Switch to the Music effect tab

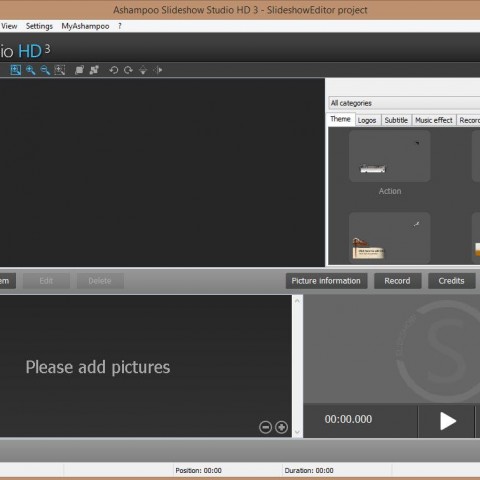[434, 120]
